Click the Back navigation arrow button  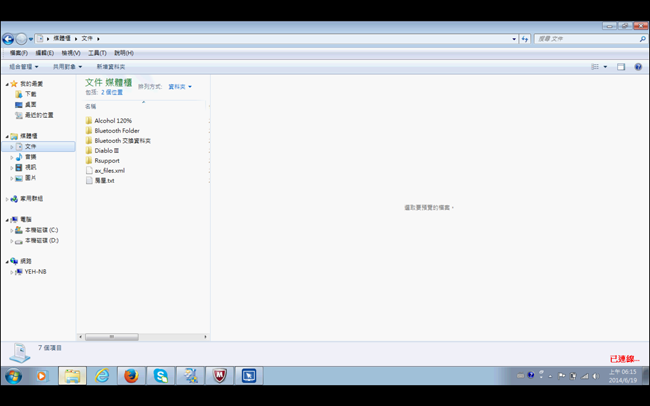[8, 39]
